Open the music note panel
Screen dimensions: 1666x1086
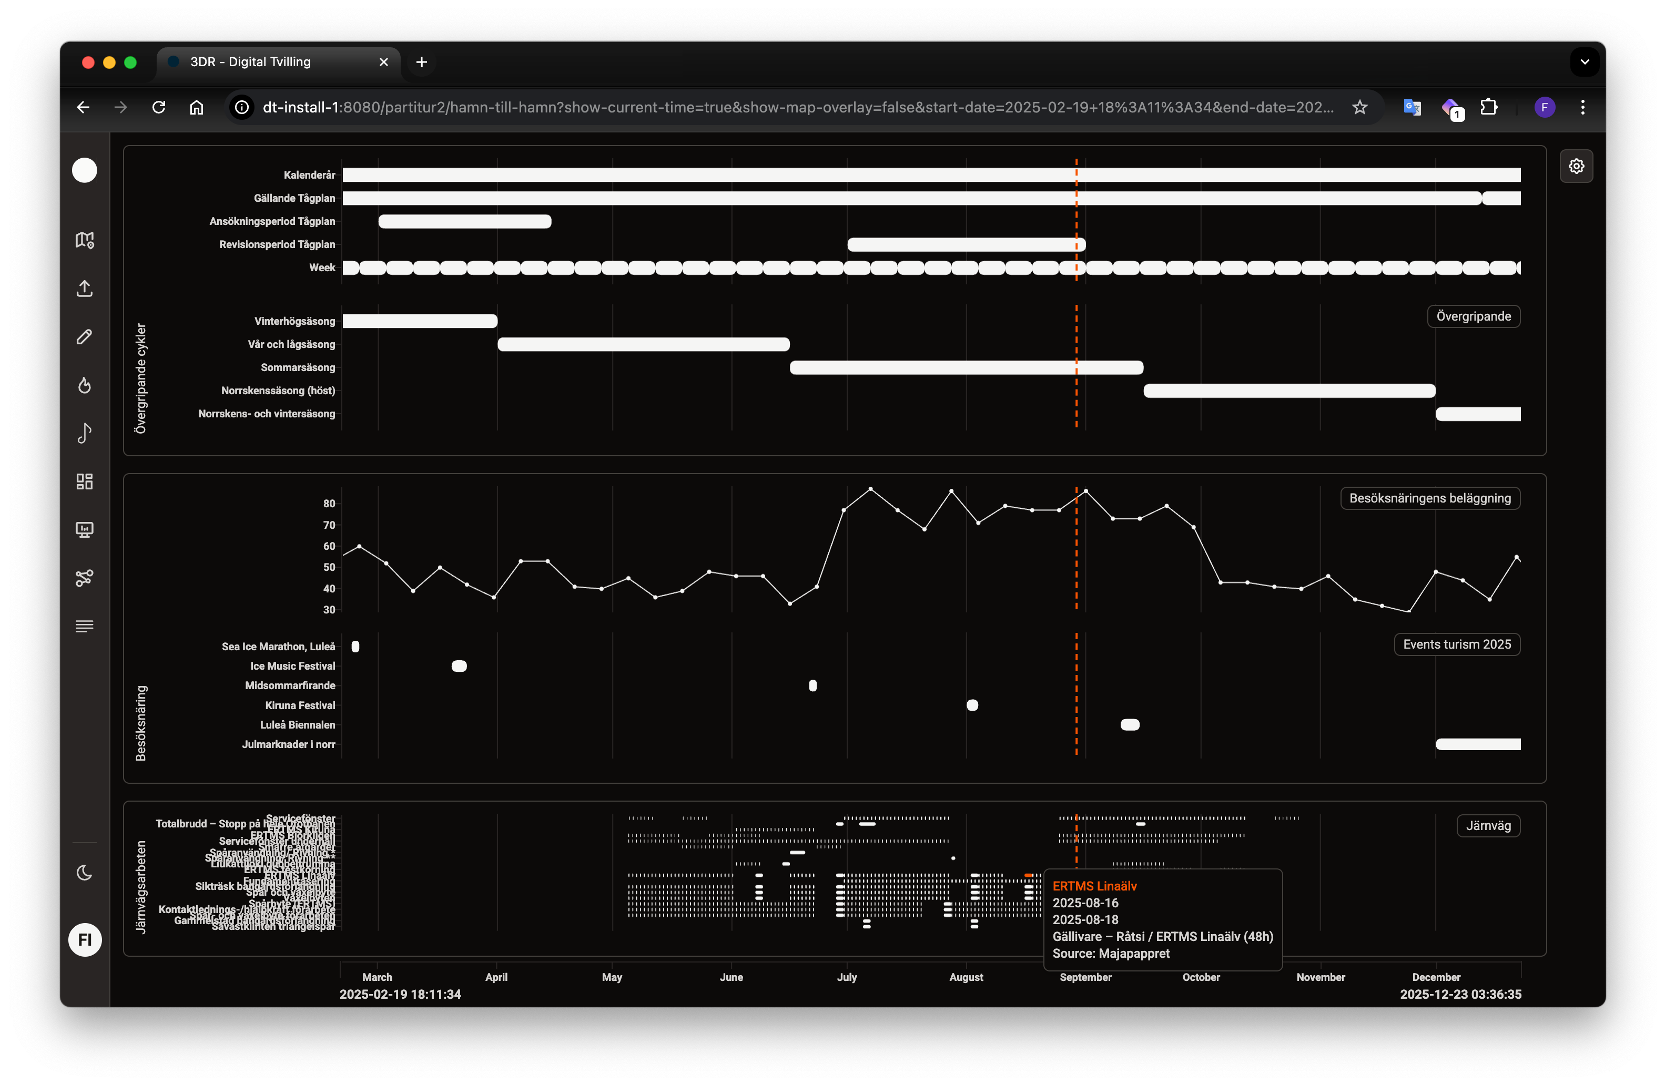pyautogui.click(x=84, y=433)
